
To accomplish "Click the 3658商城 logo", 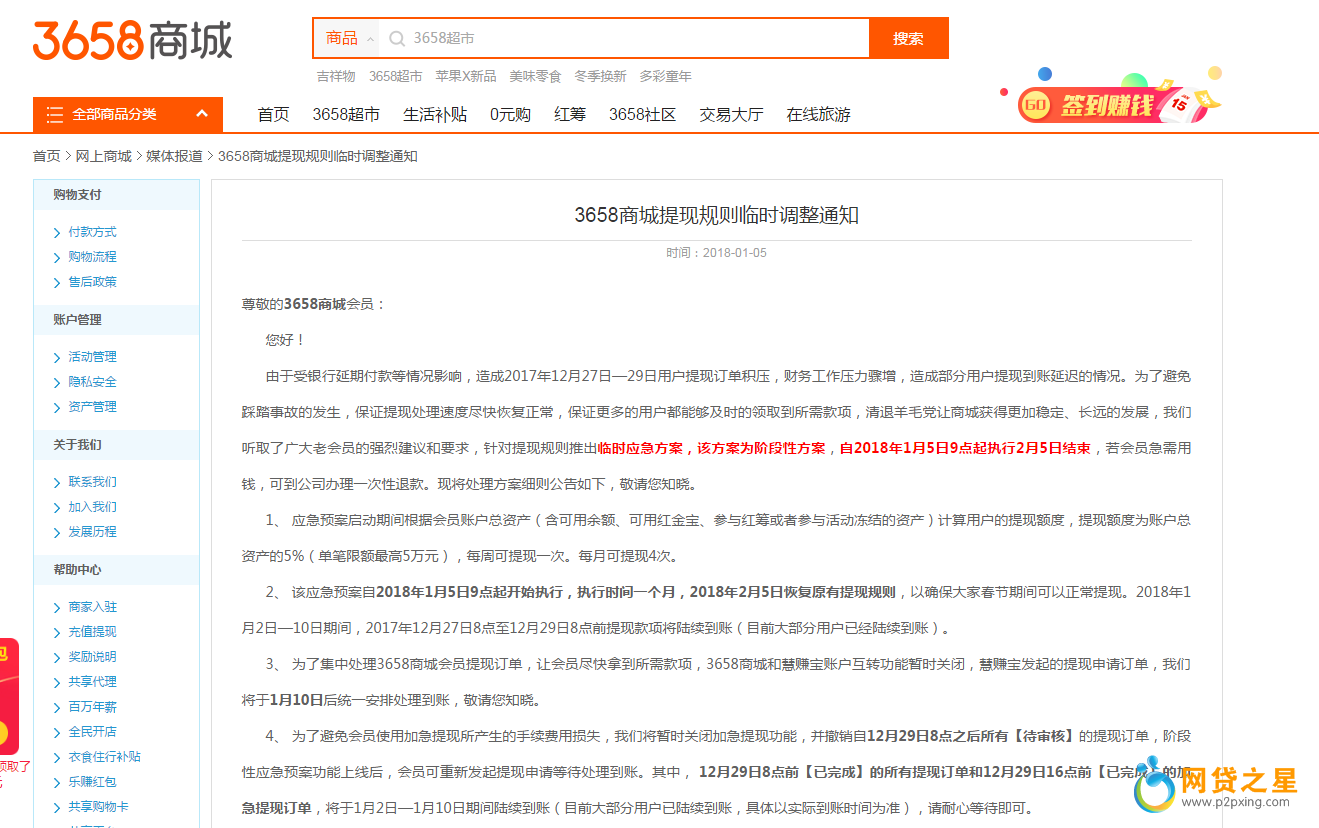I will (132, 40).
